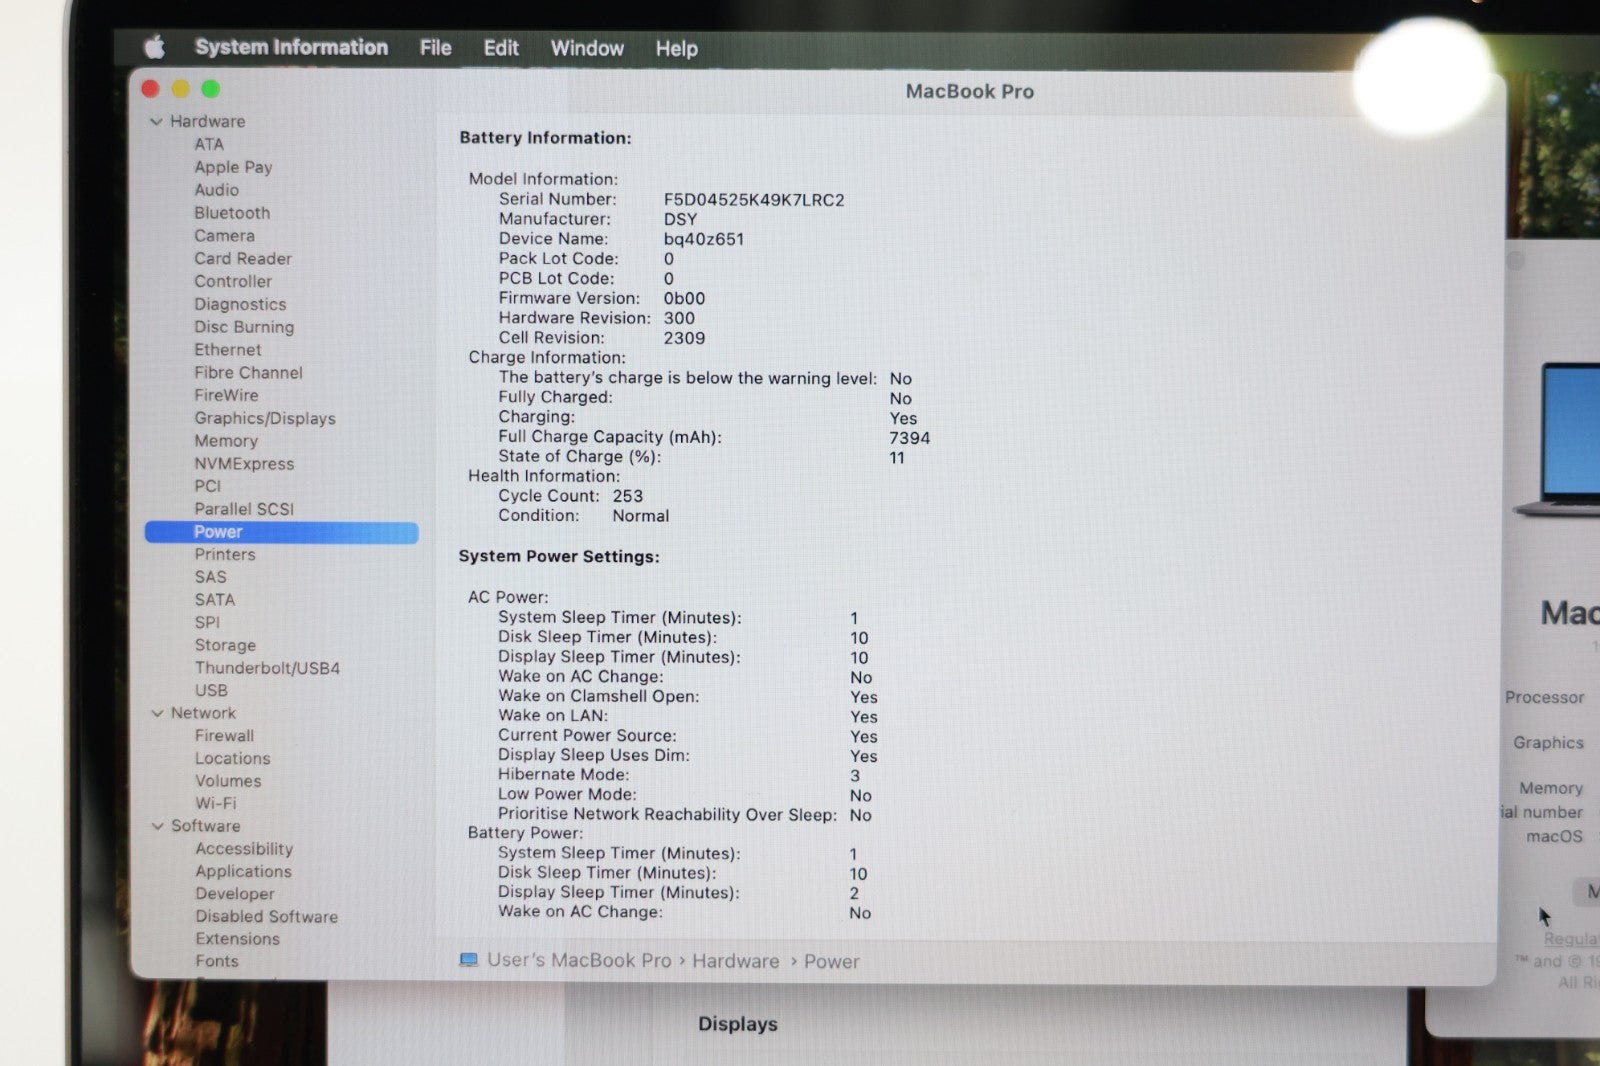Open the Help menu
Image resolution: width=1600 pixels, height=1066 pixels.
[676, 48]
